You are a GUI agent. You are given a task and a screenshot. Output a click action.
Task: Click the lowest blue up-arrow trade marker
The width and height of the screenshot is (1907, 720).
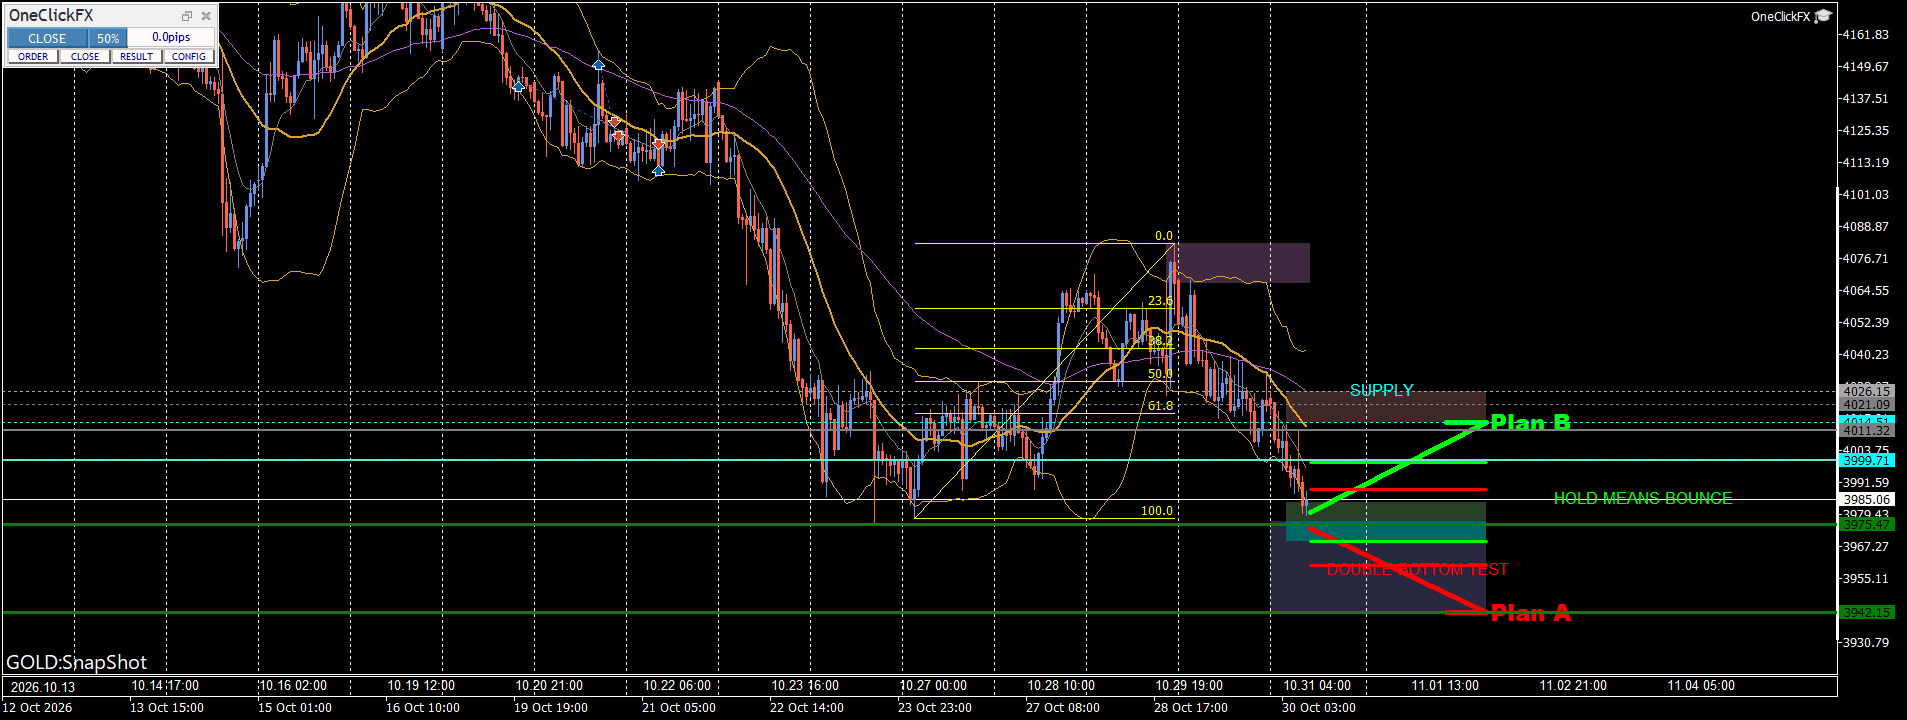[658, 171]
